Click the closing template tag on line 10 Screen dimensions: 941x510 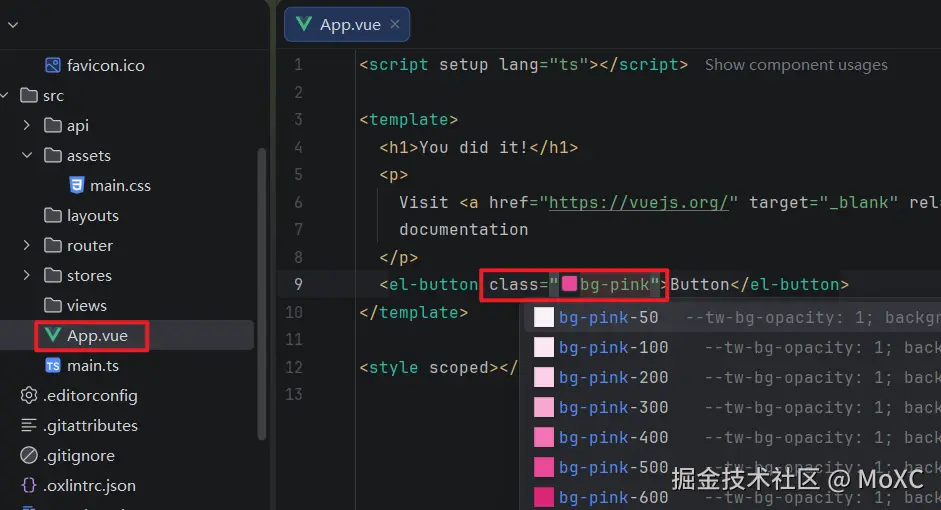[413, 312]
